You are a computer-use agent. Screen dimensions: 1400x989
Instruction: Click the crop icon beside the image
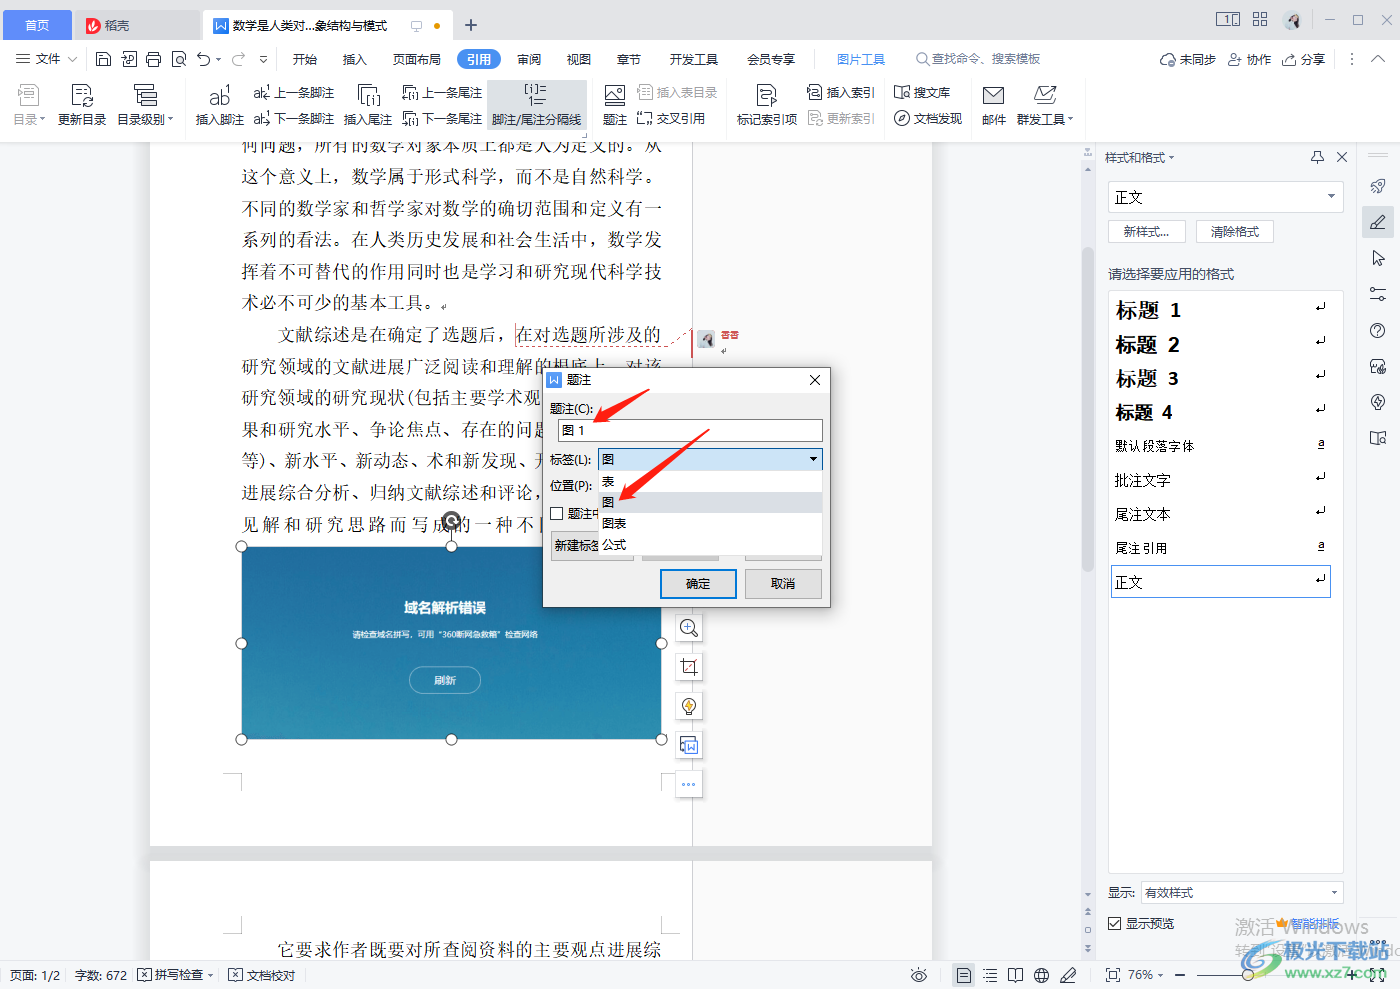pos(689,667)
